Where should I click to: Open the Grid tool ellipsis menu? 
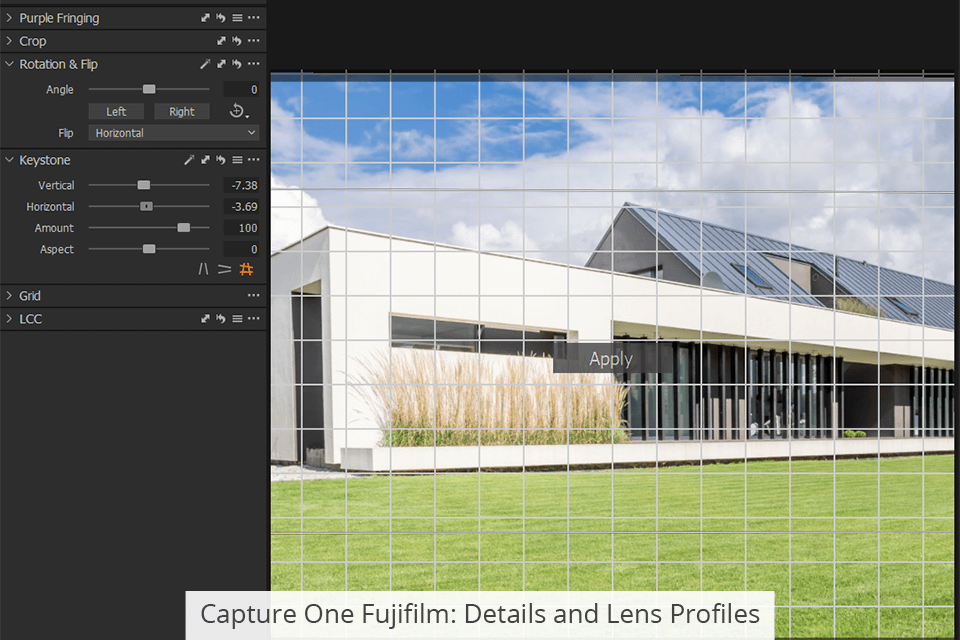(253, 295)
